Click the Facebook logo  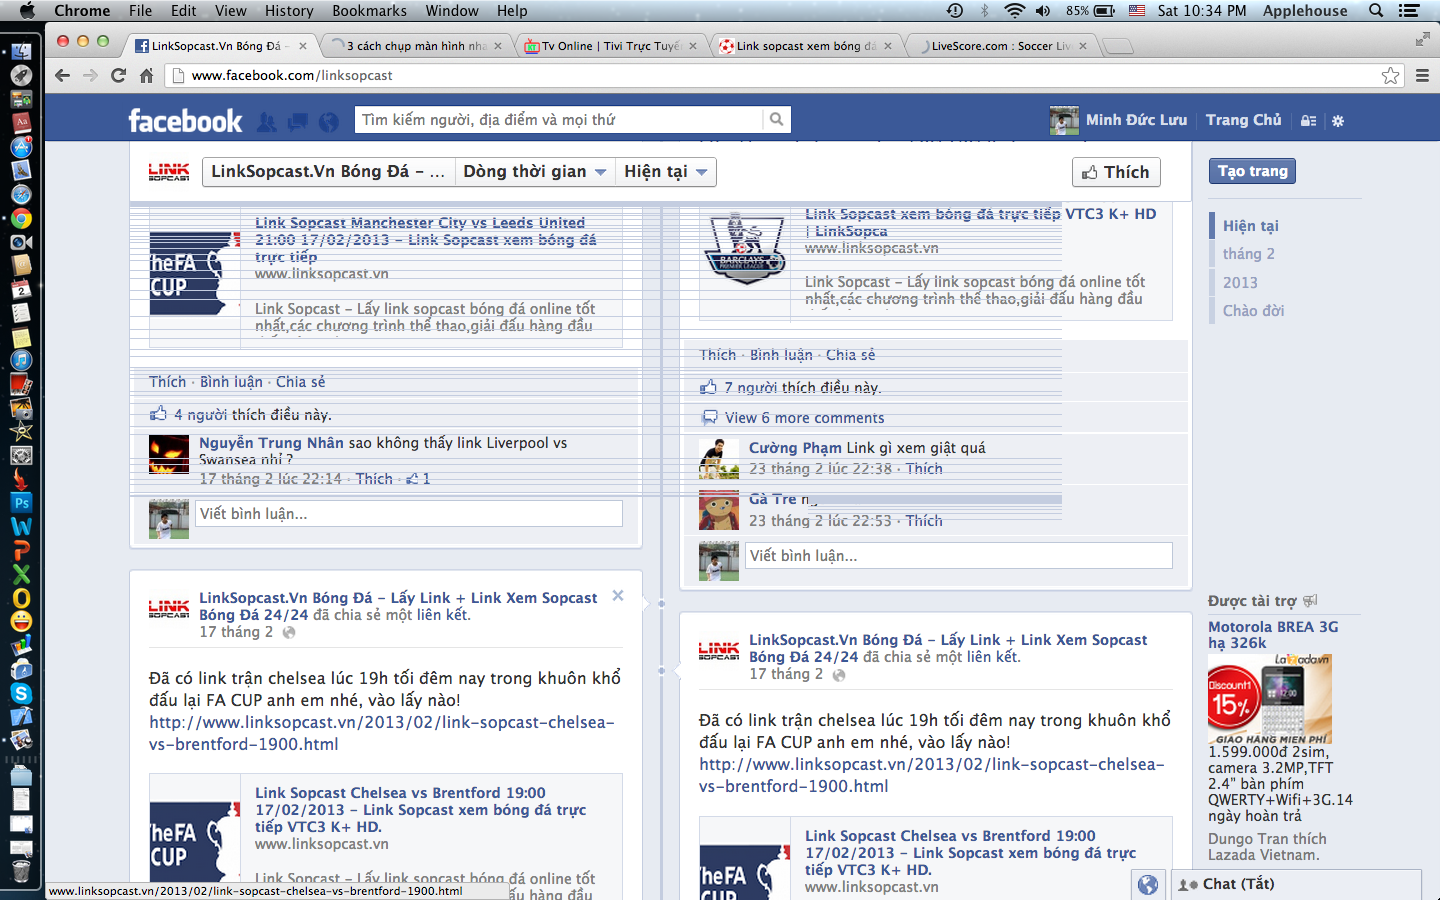pos(185,121)
